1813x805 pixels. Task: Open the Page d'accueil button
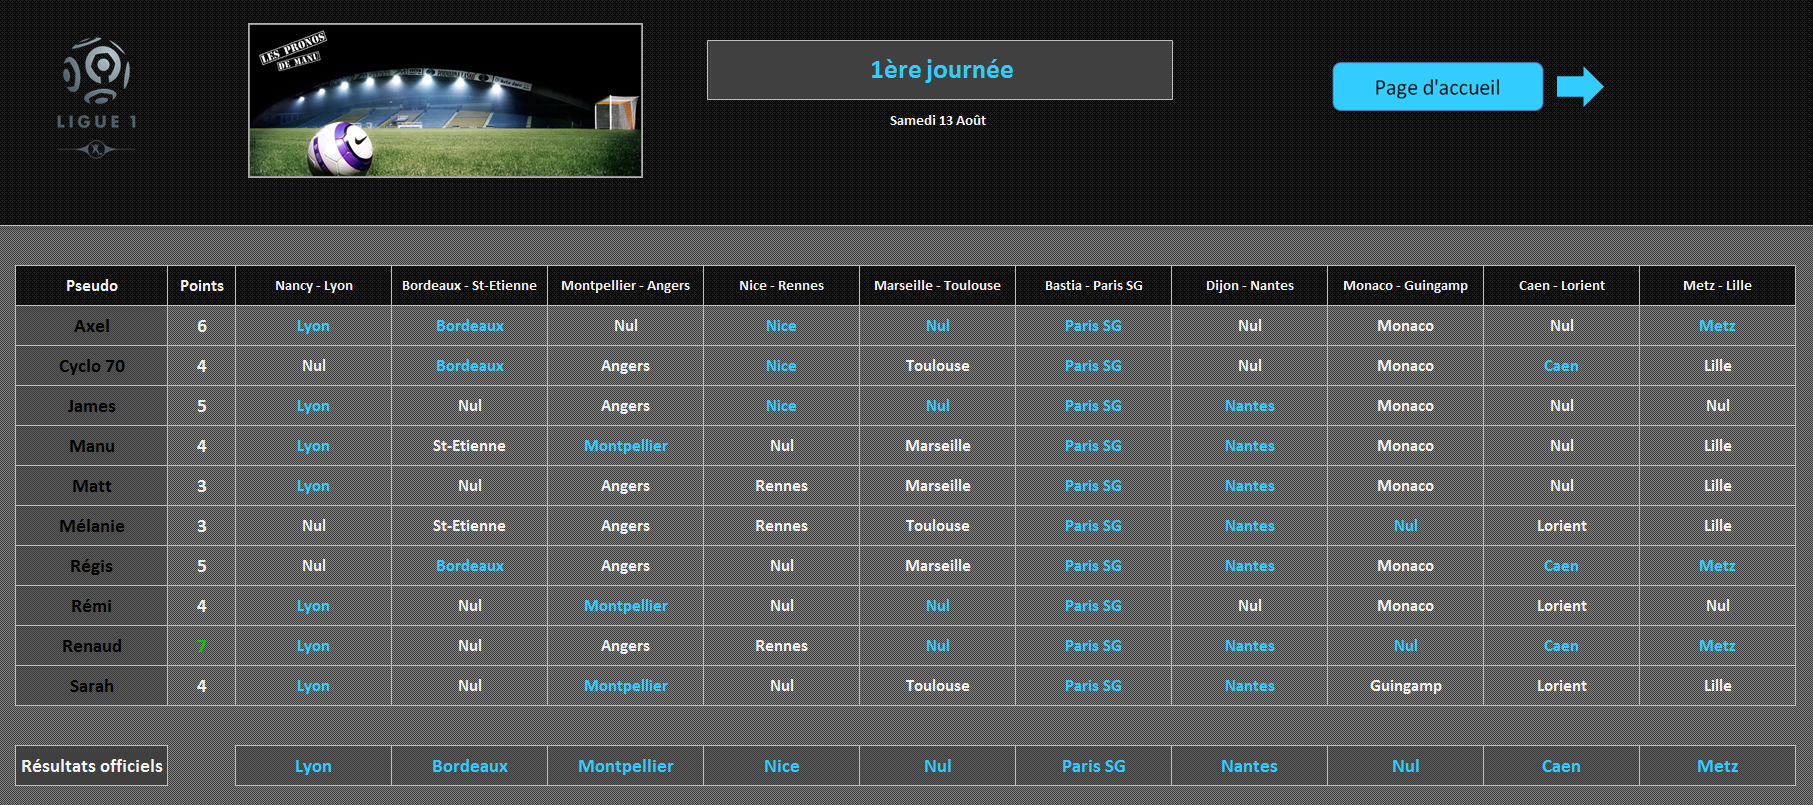pos(1437,87)
